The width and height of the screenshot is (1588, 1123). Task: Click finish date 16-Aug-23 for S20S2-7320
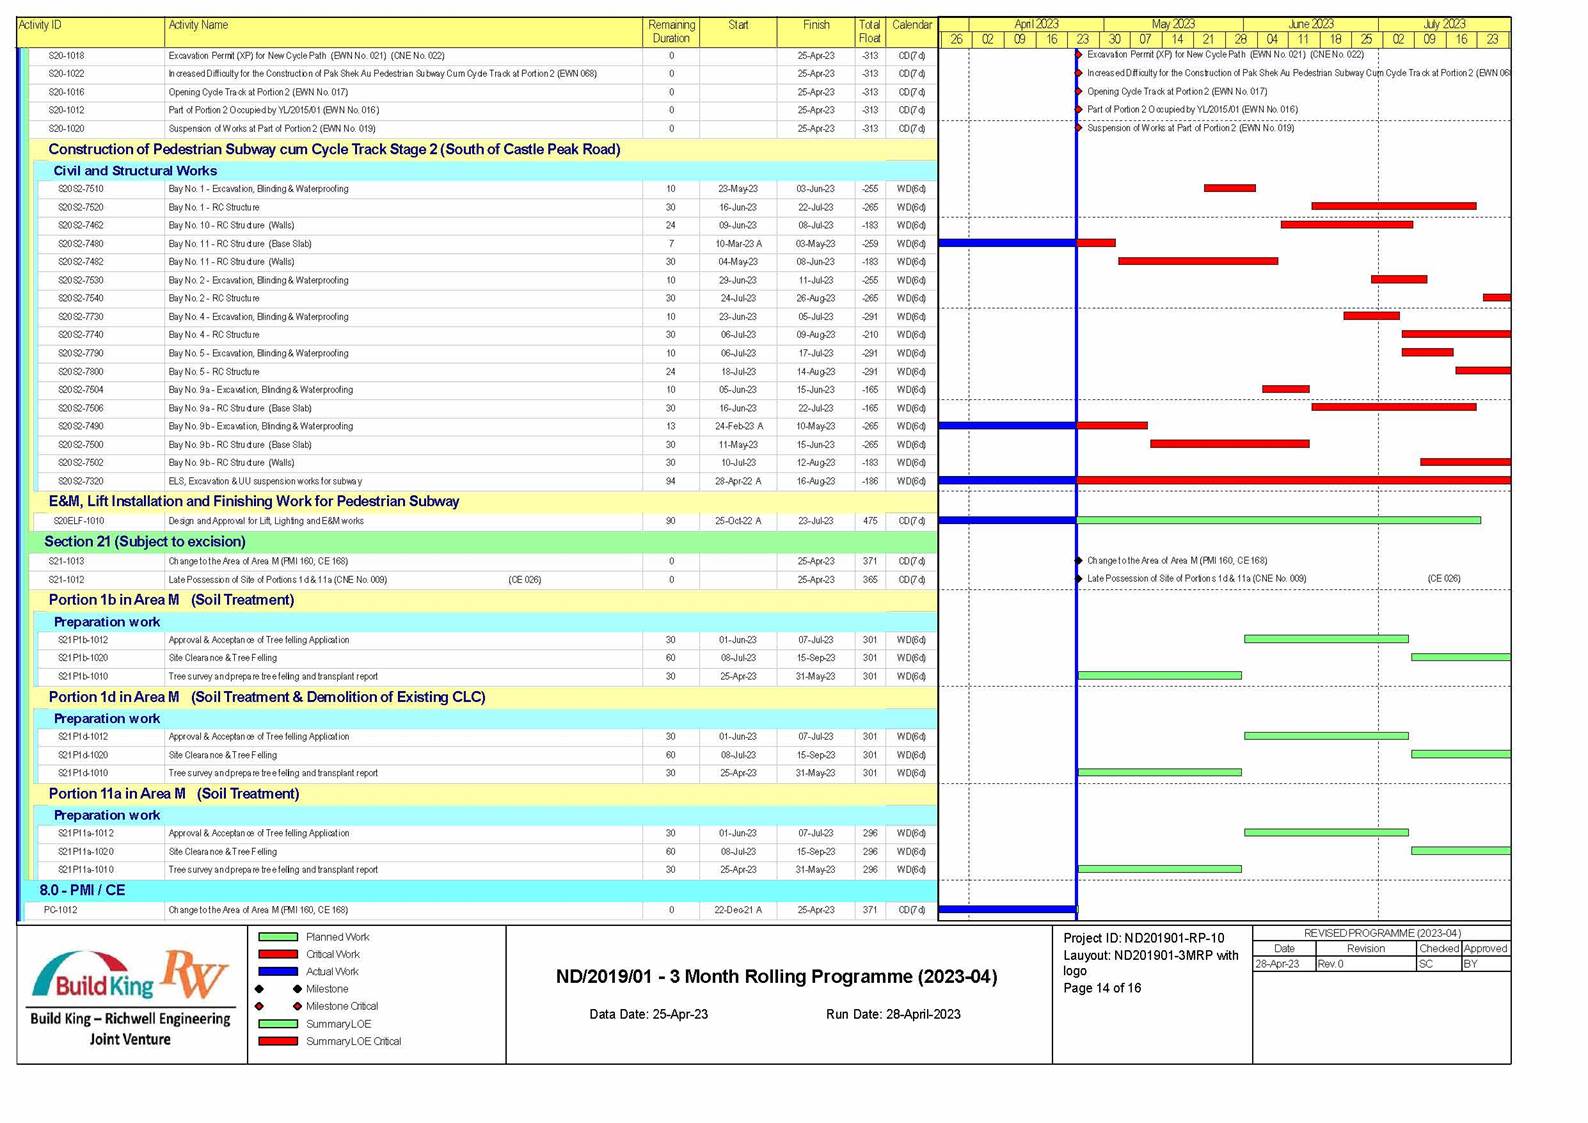point(815,481)
